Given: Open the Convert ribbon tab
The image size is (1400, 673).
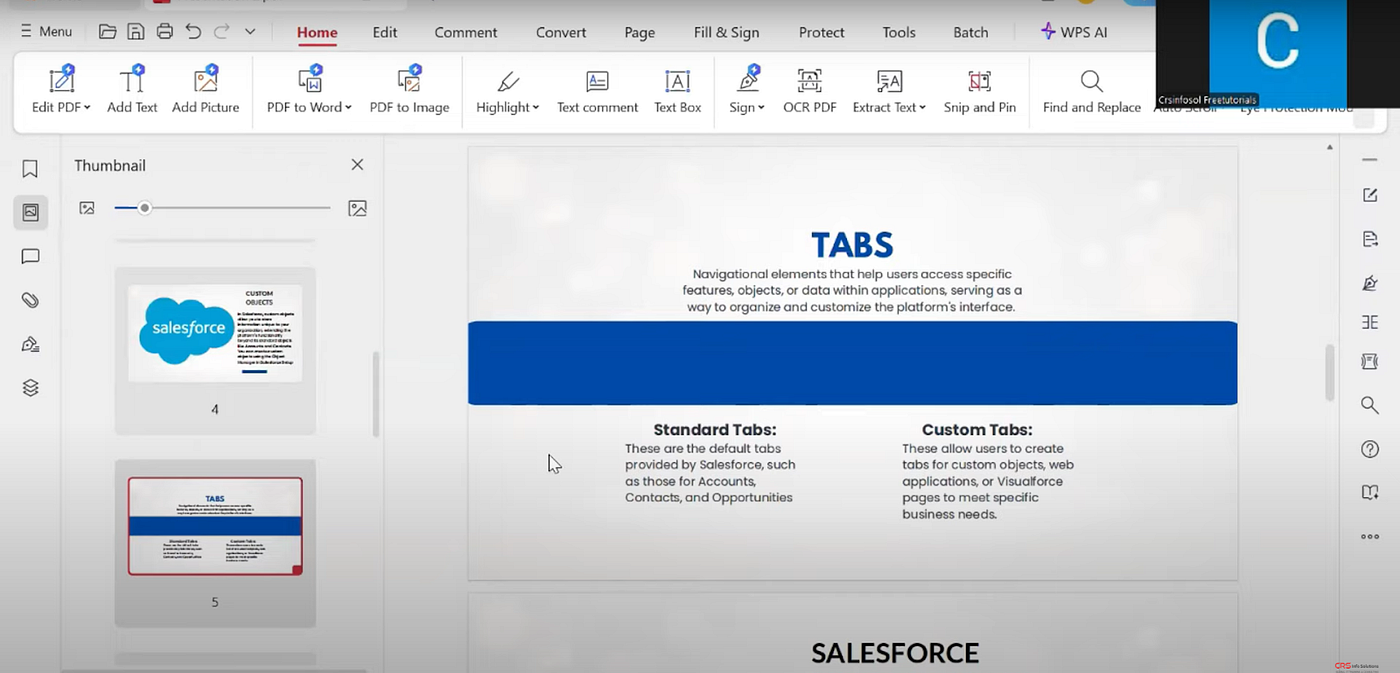Looking at the screenshot, I should coord(561,32).
